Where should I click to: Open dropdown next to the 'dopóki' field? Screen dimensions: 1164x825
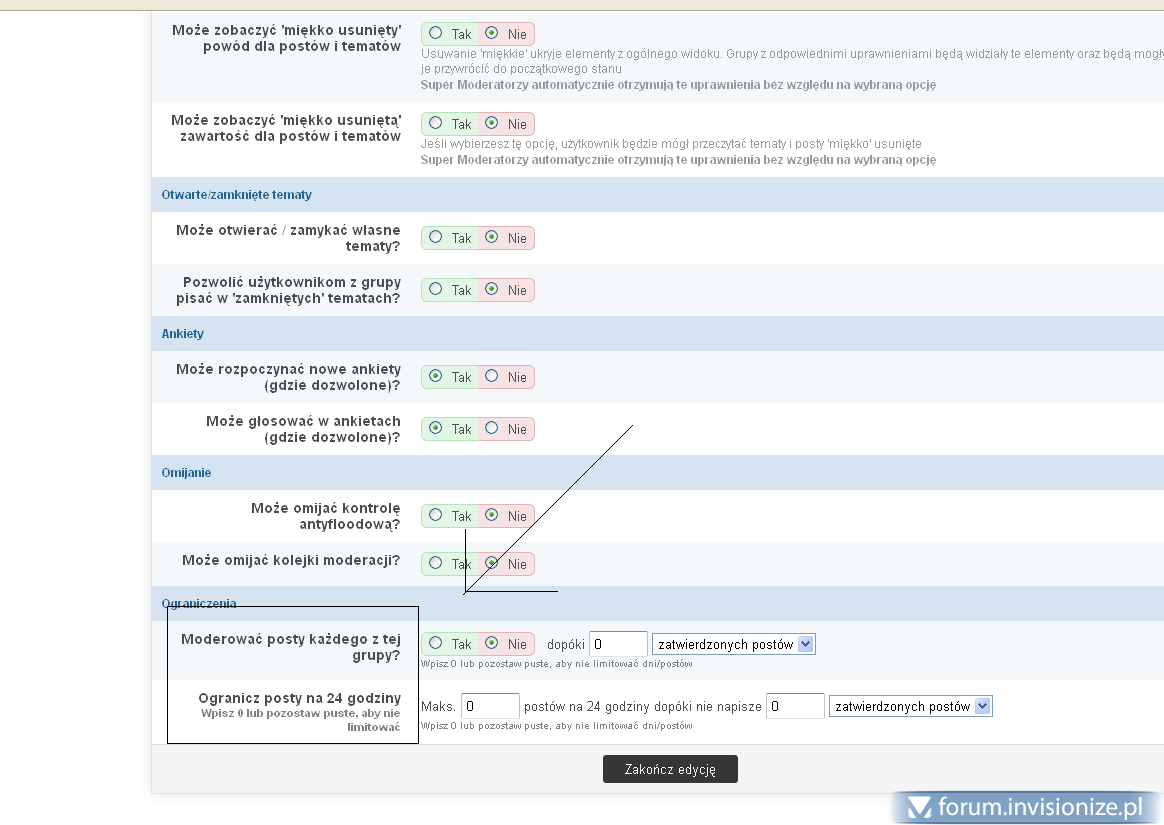point(733,644)
